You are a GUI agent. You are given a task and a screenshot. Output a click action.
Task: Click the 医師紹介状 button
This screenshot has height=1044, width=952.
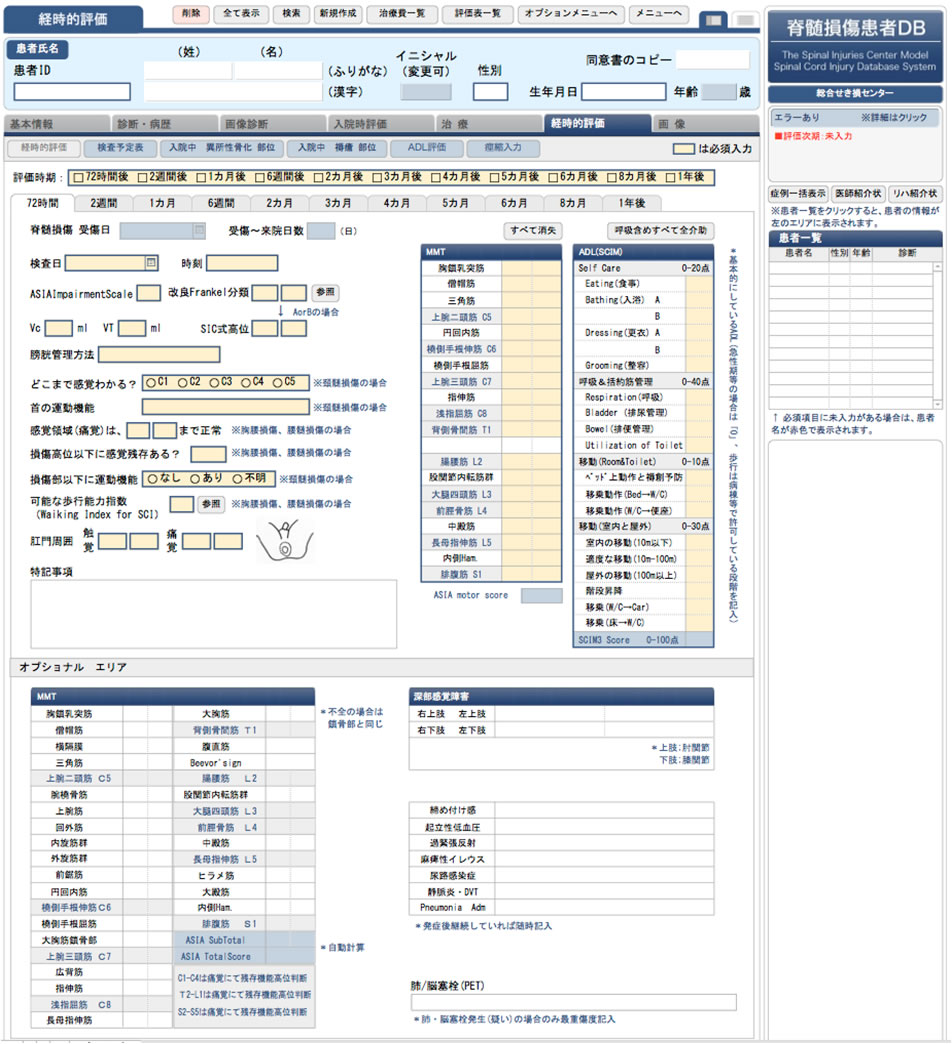coord(856,193)
